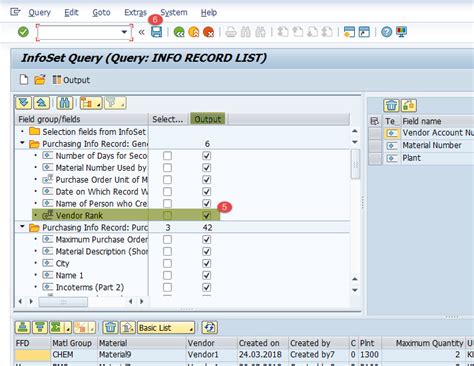The width and height of the screenshot is (474, 366).
Task: Click the Customize Local Layout monitor icon
Action: click(x=401, y=32)
